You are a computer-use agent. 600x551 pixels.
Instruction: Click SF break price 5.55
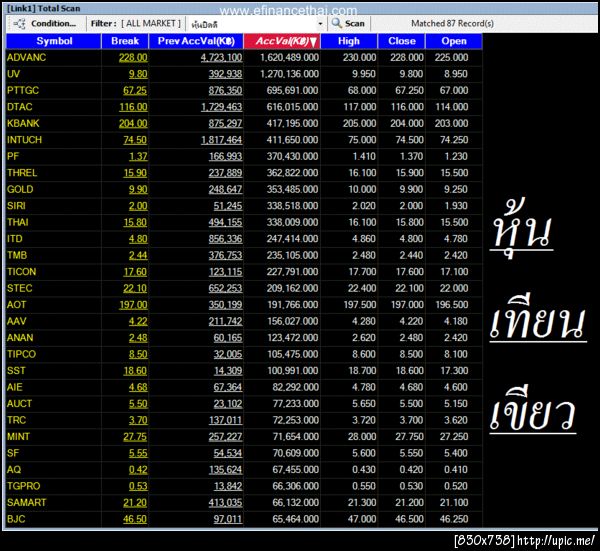point(138,452)
